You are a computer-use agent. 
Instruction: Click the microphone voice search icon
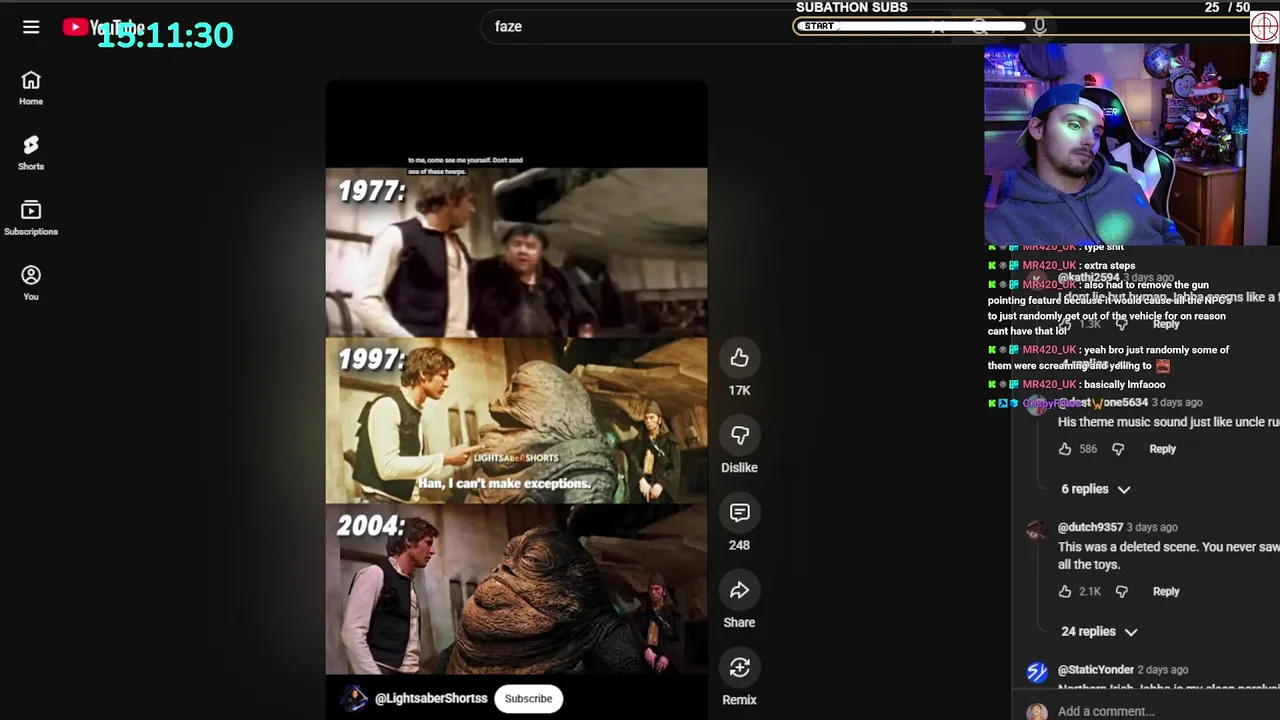click(1040, 26)
